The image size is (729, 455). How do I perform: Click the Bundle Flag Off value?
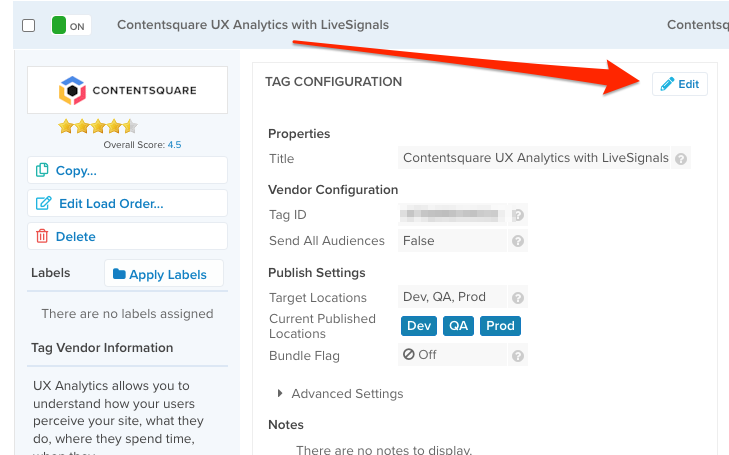pos(452,355)
